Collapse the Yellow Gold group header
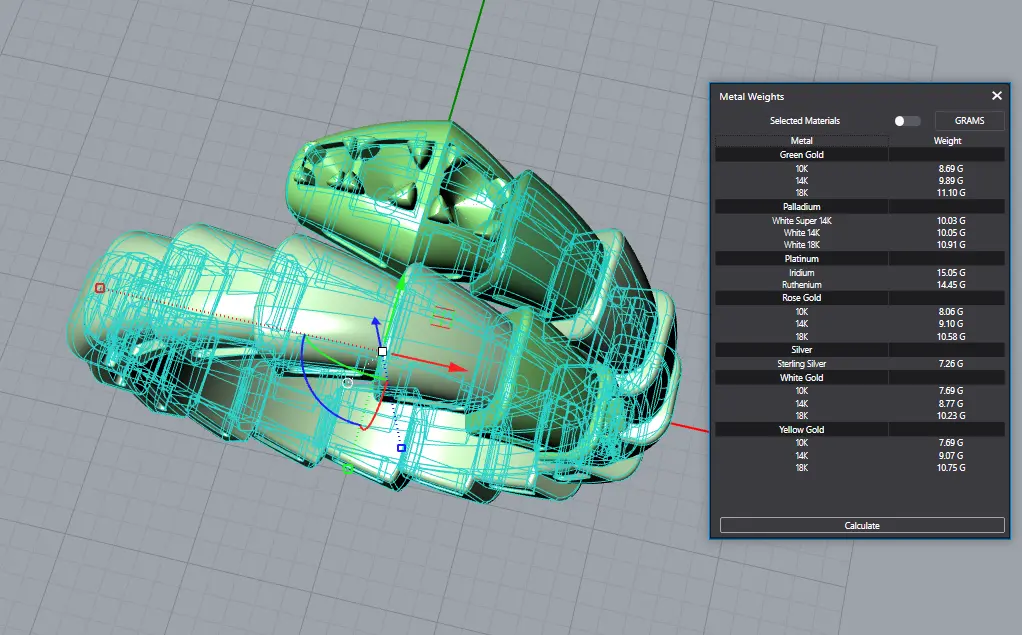 tap(801, 430)
